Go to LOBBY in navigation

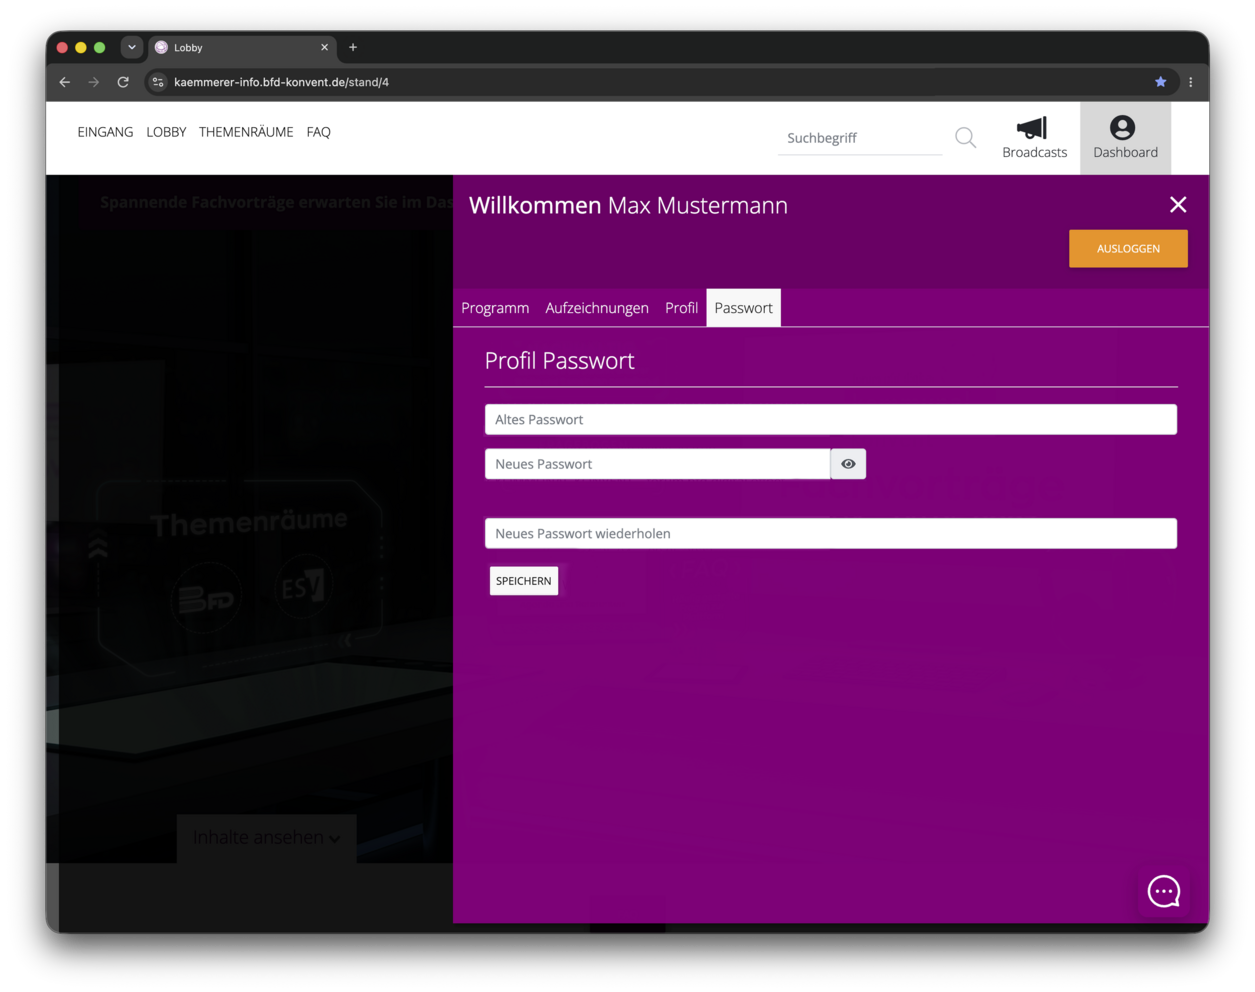point(166,132)
